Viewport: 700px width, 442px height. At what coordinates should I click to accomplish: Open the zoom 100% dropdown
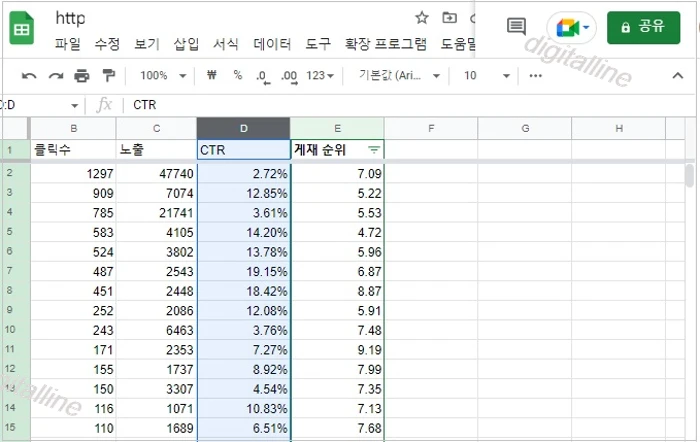tap(163, 75)
